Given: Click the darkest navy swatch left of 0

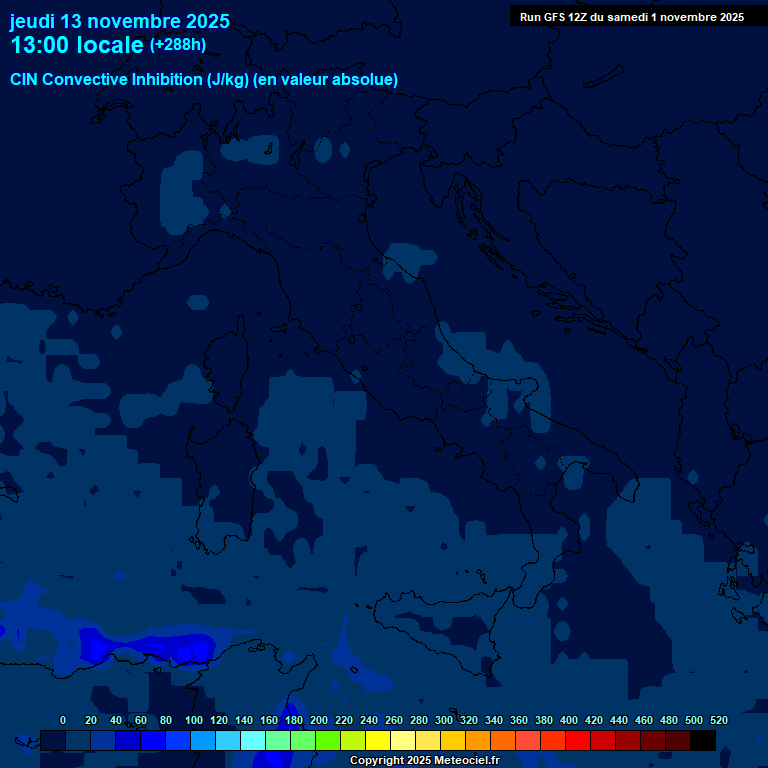Looking at the screenshot, I should tap(53, 740).
